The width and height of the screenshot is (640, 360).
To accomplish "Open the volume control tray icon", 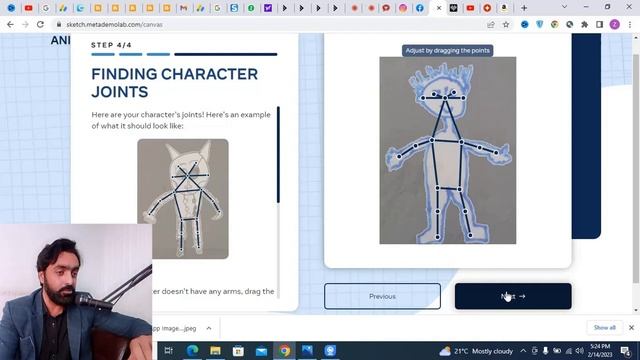I will pos(580,351).
